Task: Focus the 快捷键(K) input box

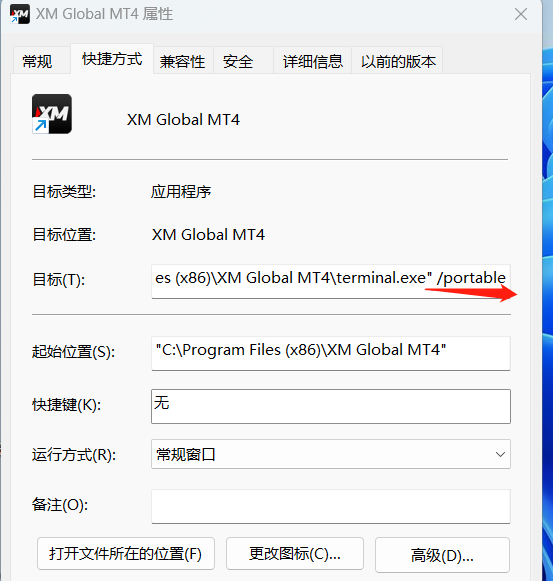Action: pos(331,406)
